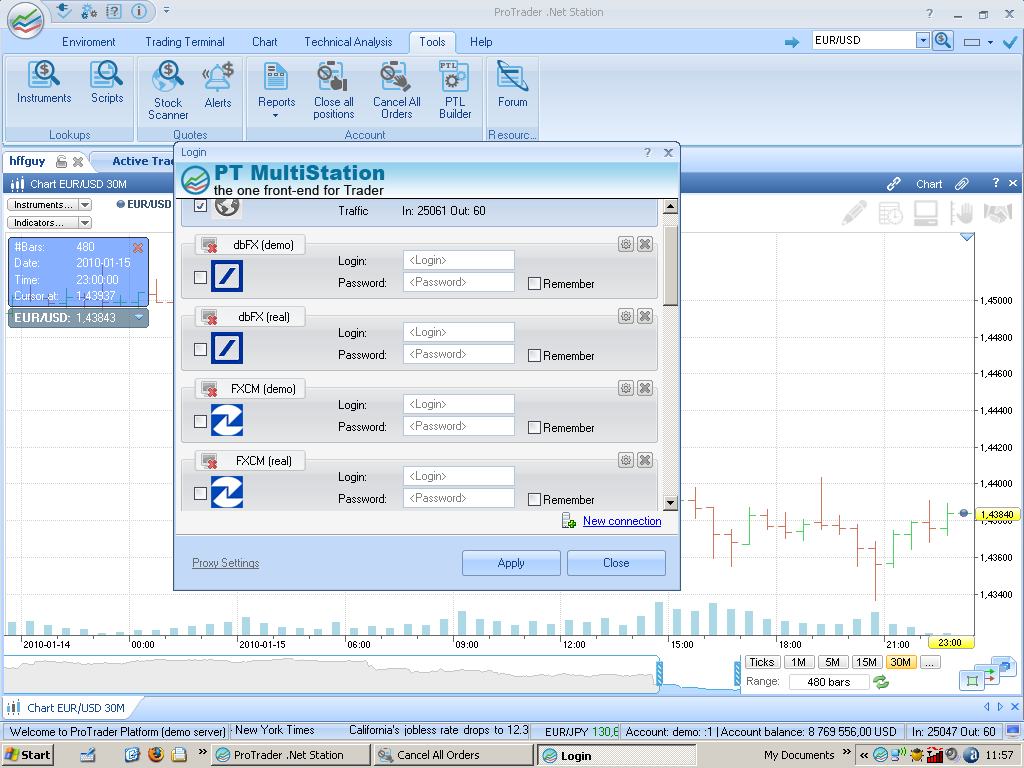The width and height of the screenshot is (1024, 768).
Task: Open the Alerts tool
Action: click(x=218, y=85)
